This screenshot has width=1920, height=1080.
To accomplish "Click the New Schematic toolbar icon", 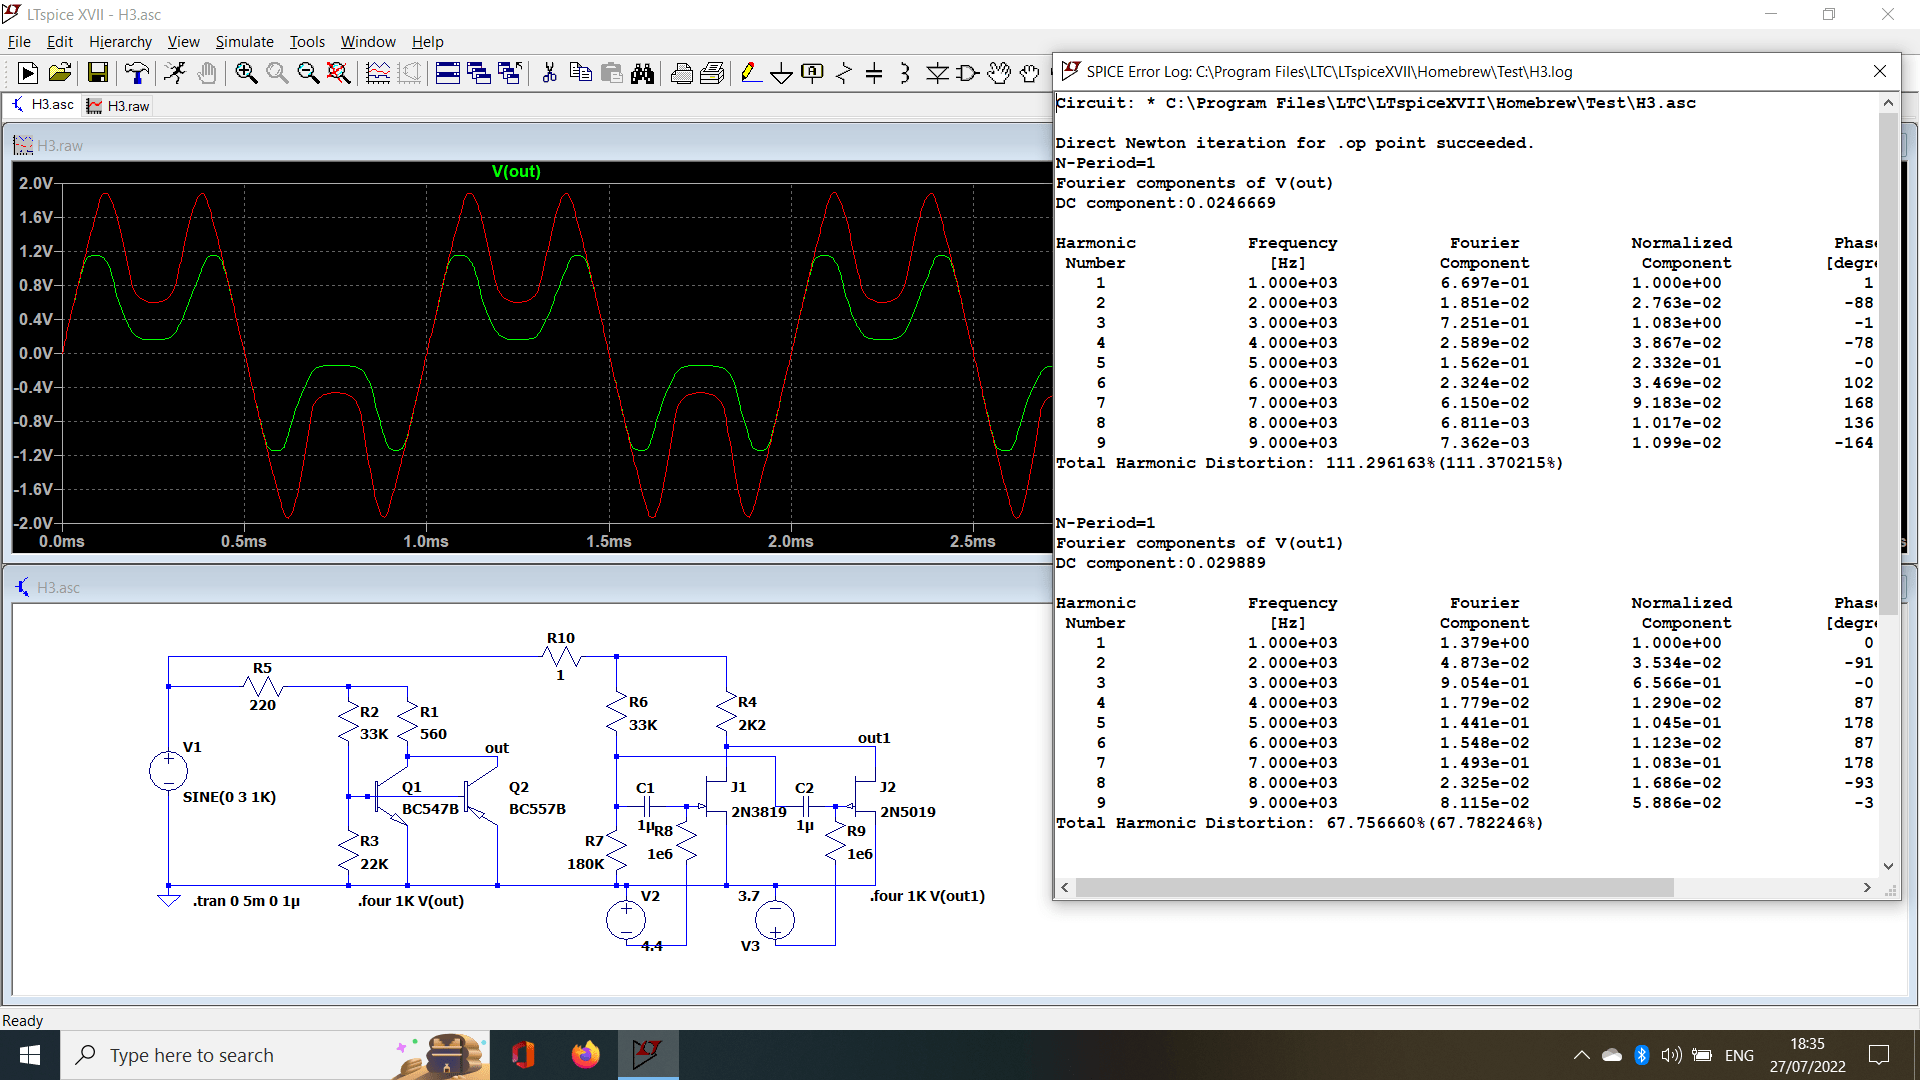I will point(28,72).
